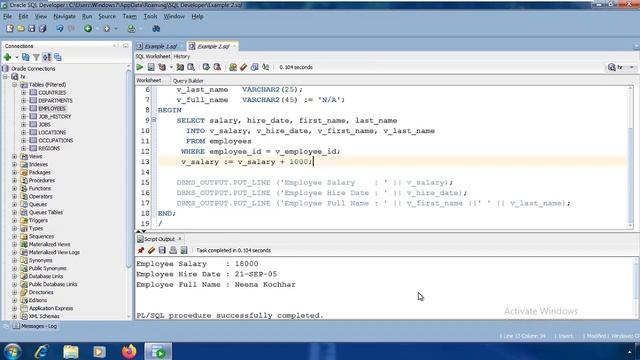640x360 pixels.
Task: Select the Worksheet tab
Action: point(149,80)
